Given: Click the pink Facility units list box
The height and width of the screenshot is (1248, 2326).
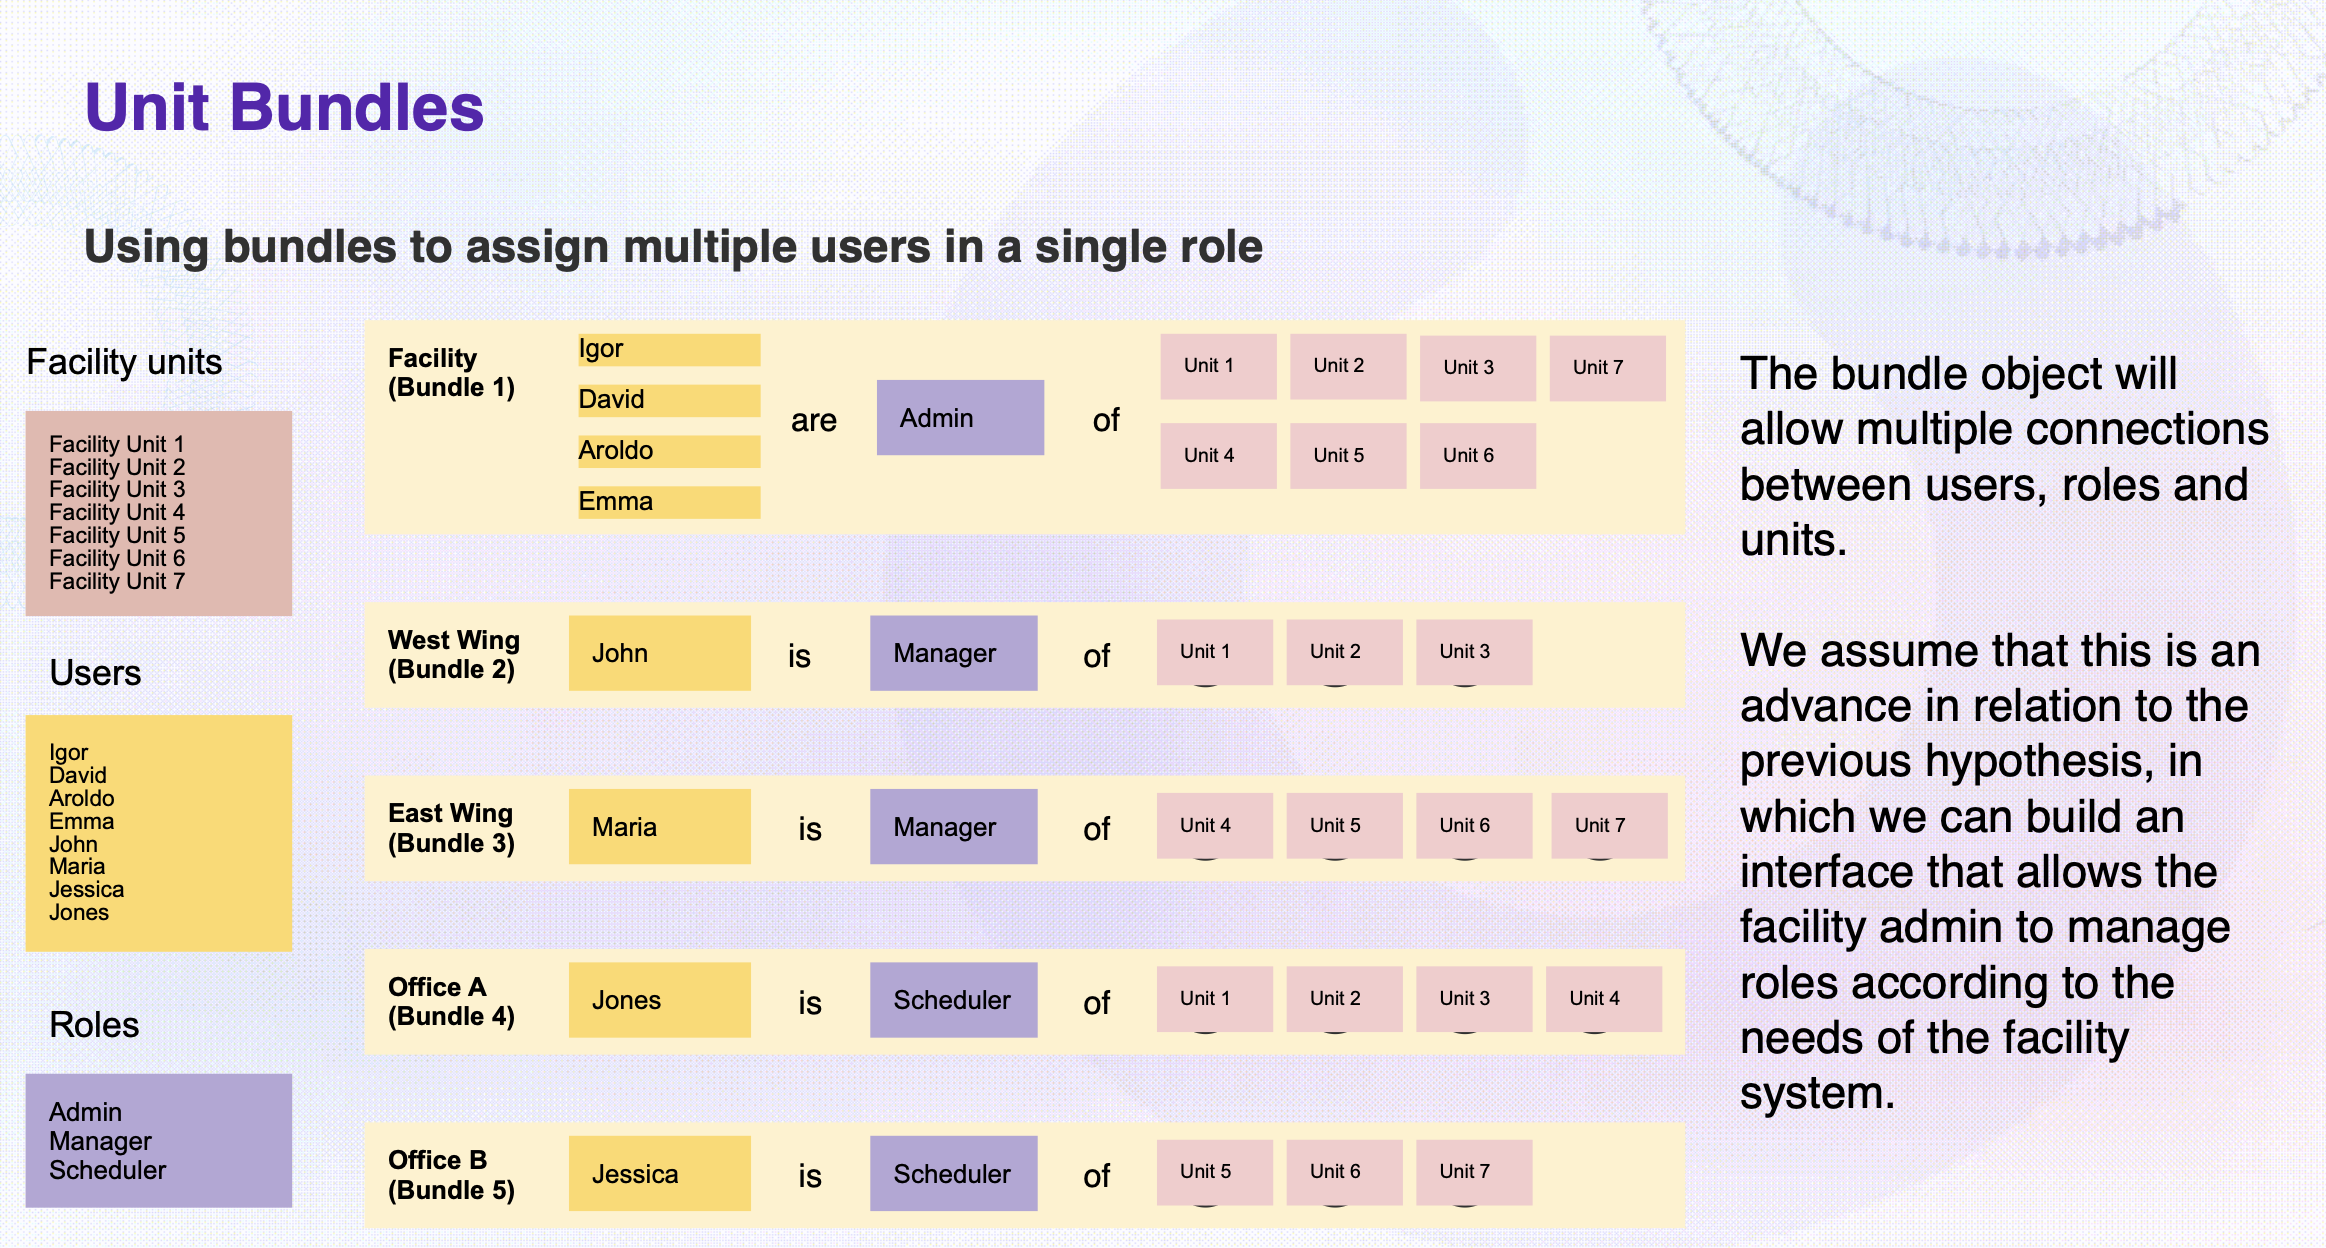Looking at the screenshot, I should pos(158,513).
